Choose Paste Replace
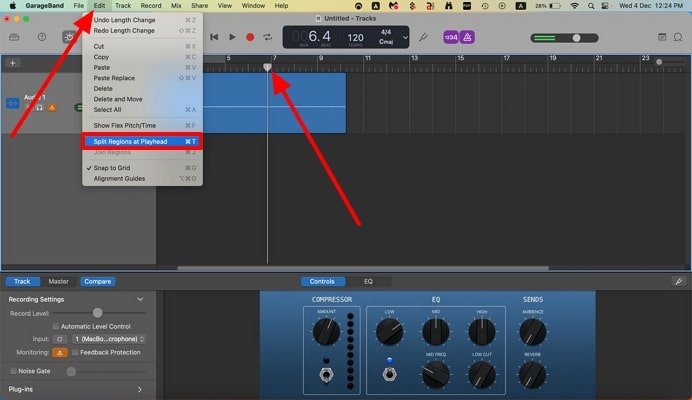Image resolution: width=692 pixels, height=400 pixels. [142, 78]
